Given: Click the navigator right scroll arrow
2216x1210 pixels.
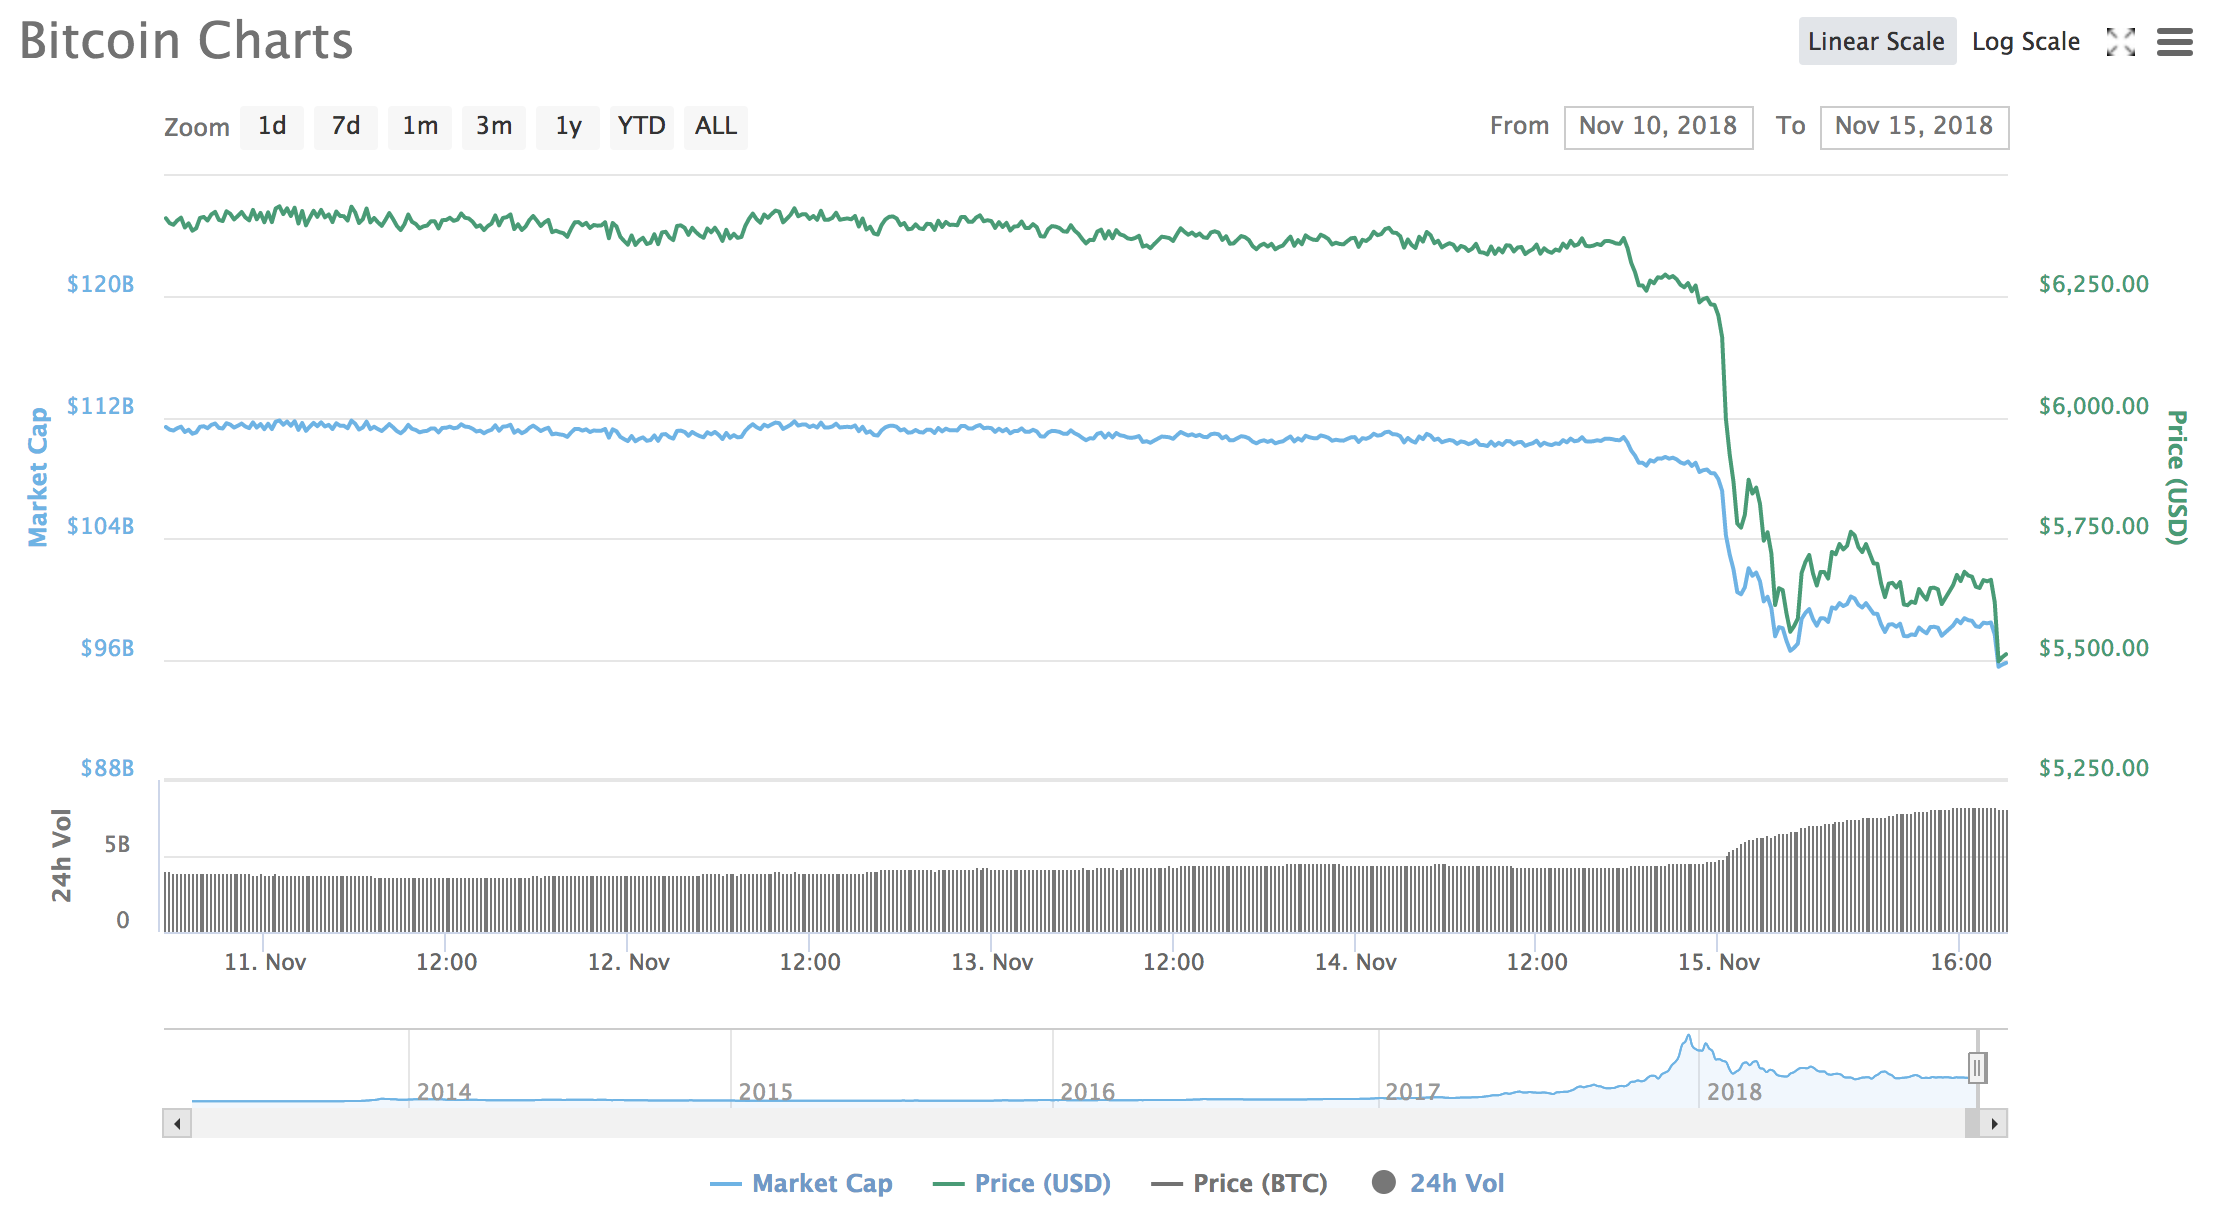Looking at the screenshot, I should (1994, 1123).
